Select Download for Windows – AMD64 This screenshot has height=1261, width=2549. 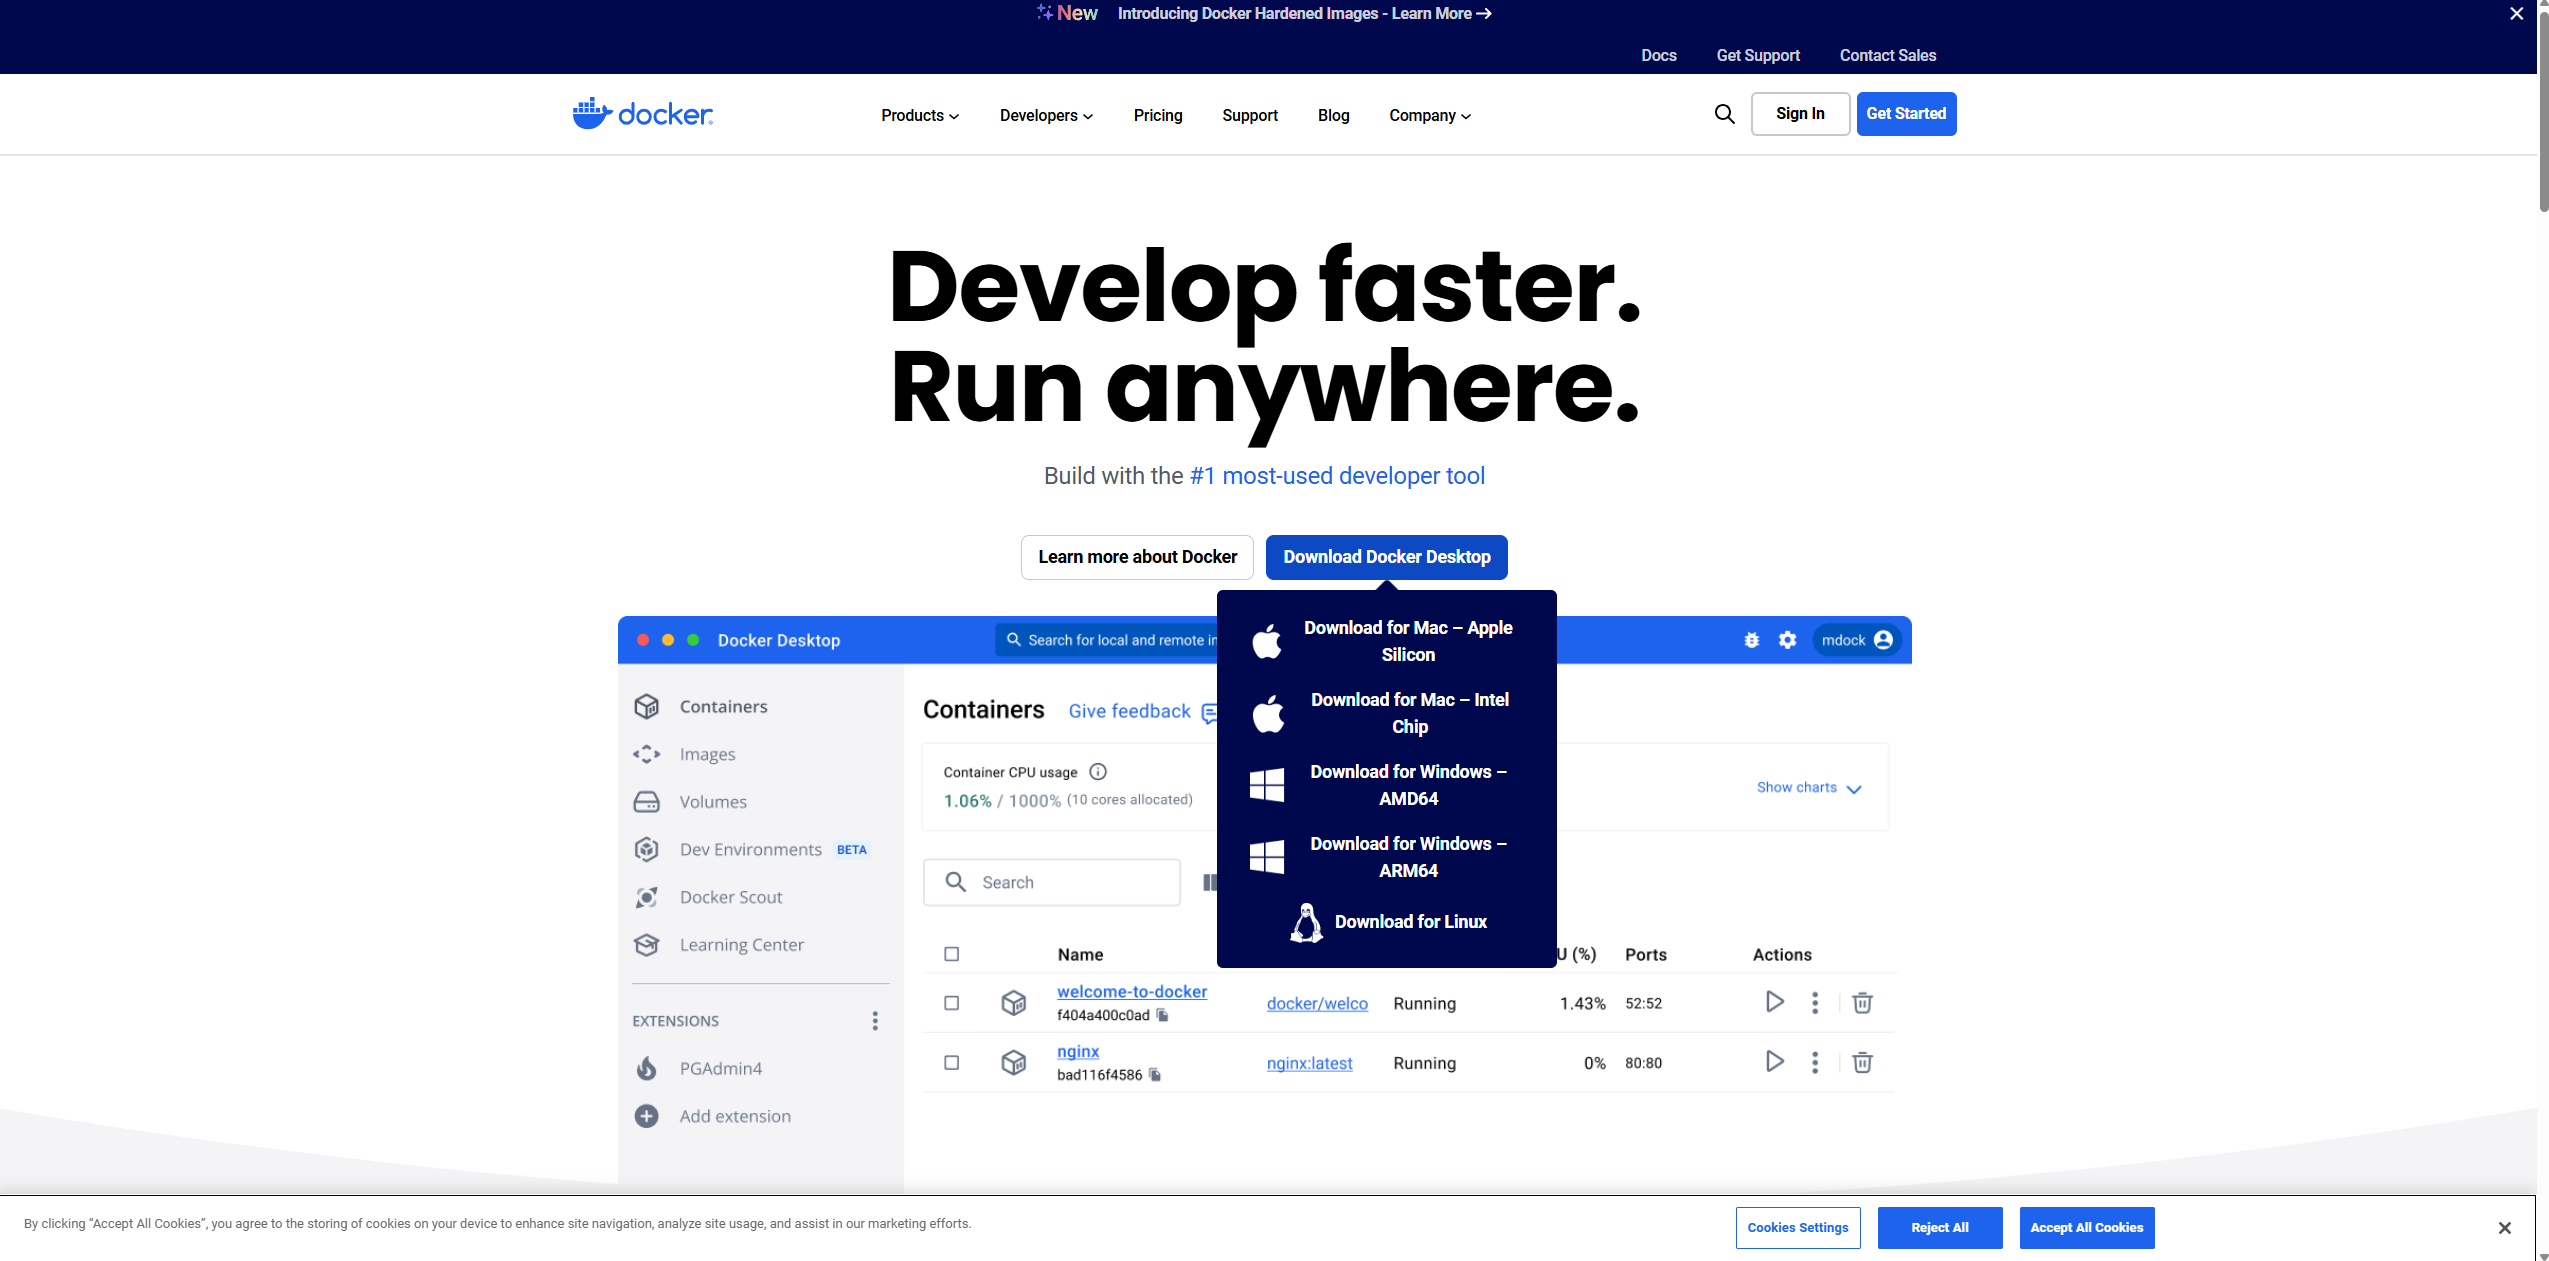click(x=1407, y=785)
